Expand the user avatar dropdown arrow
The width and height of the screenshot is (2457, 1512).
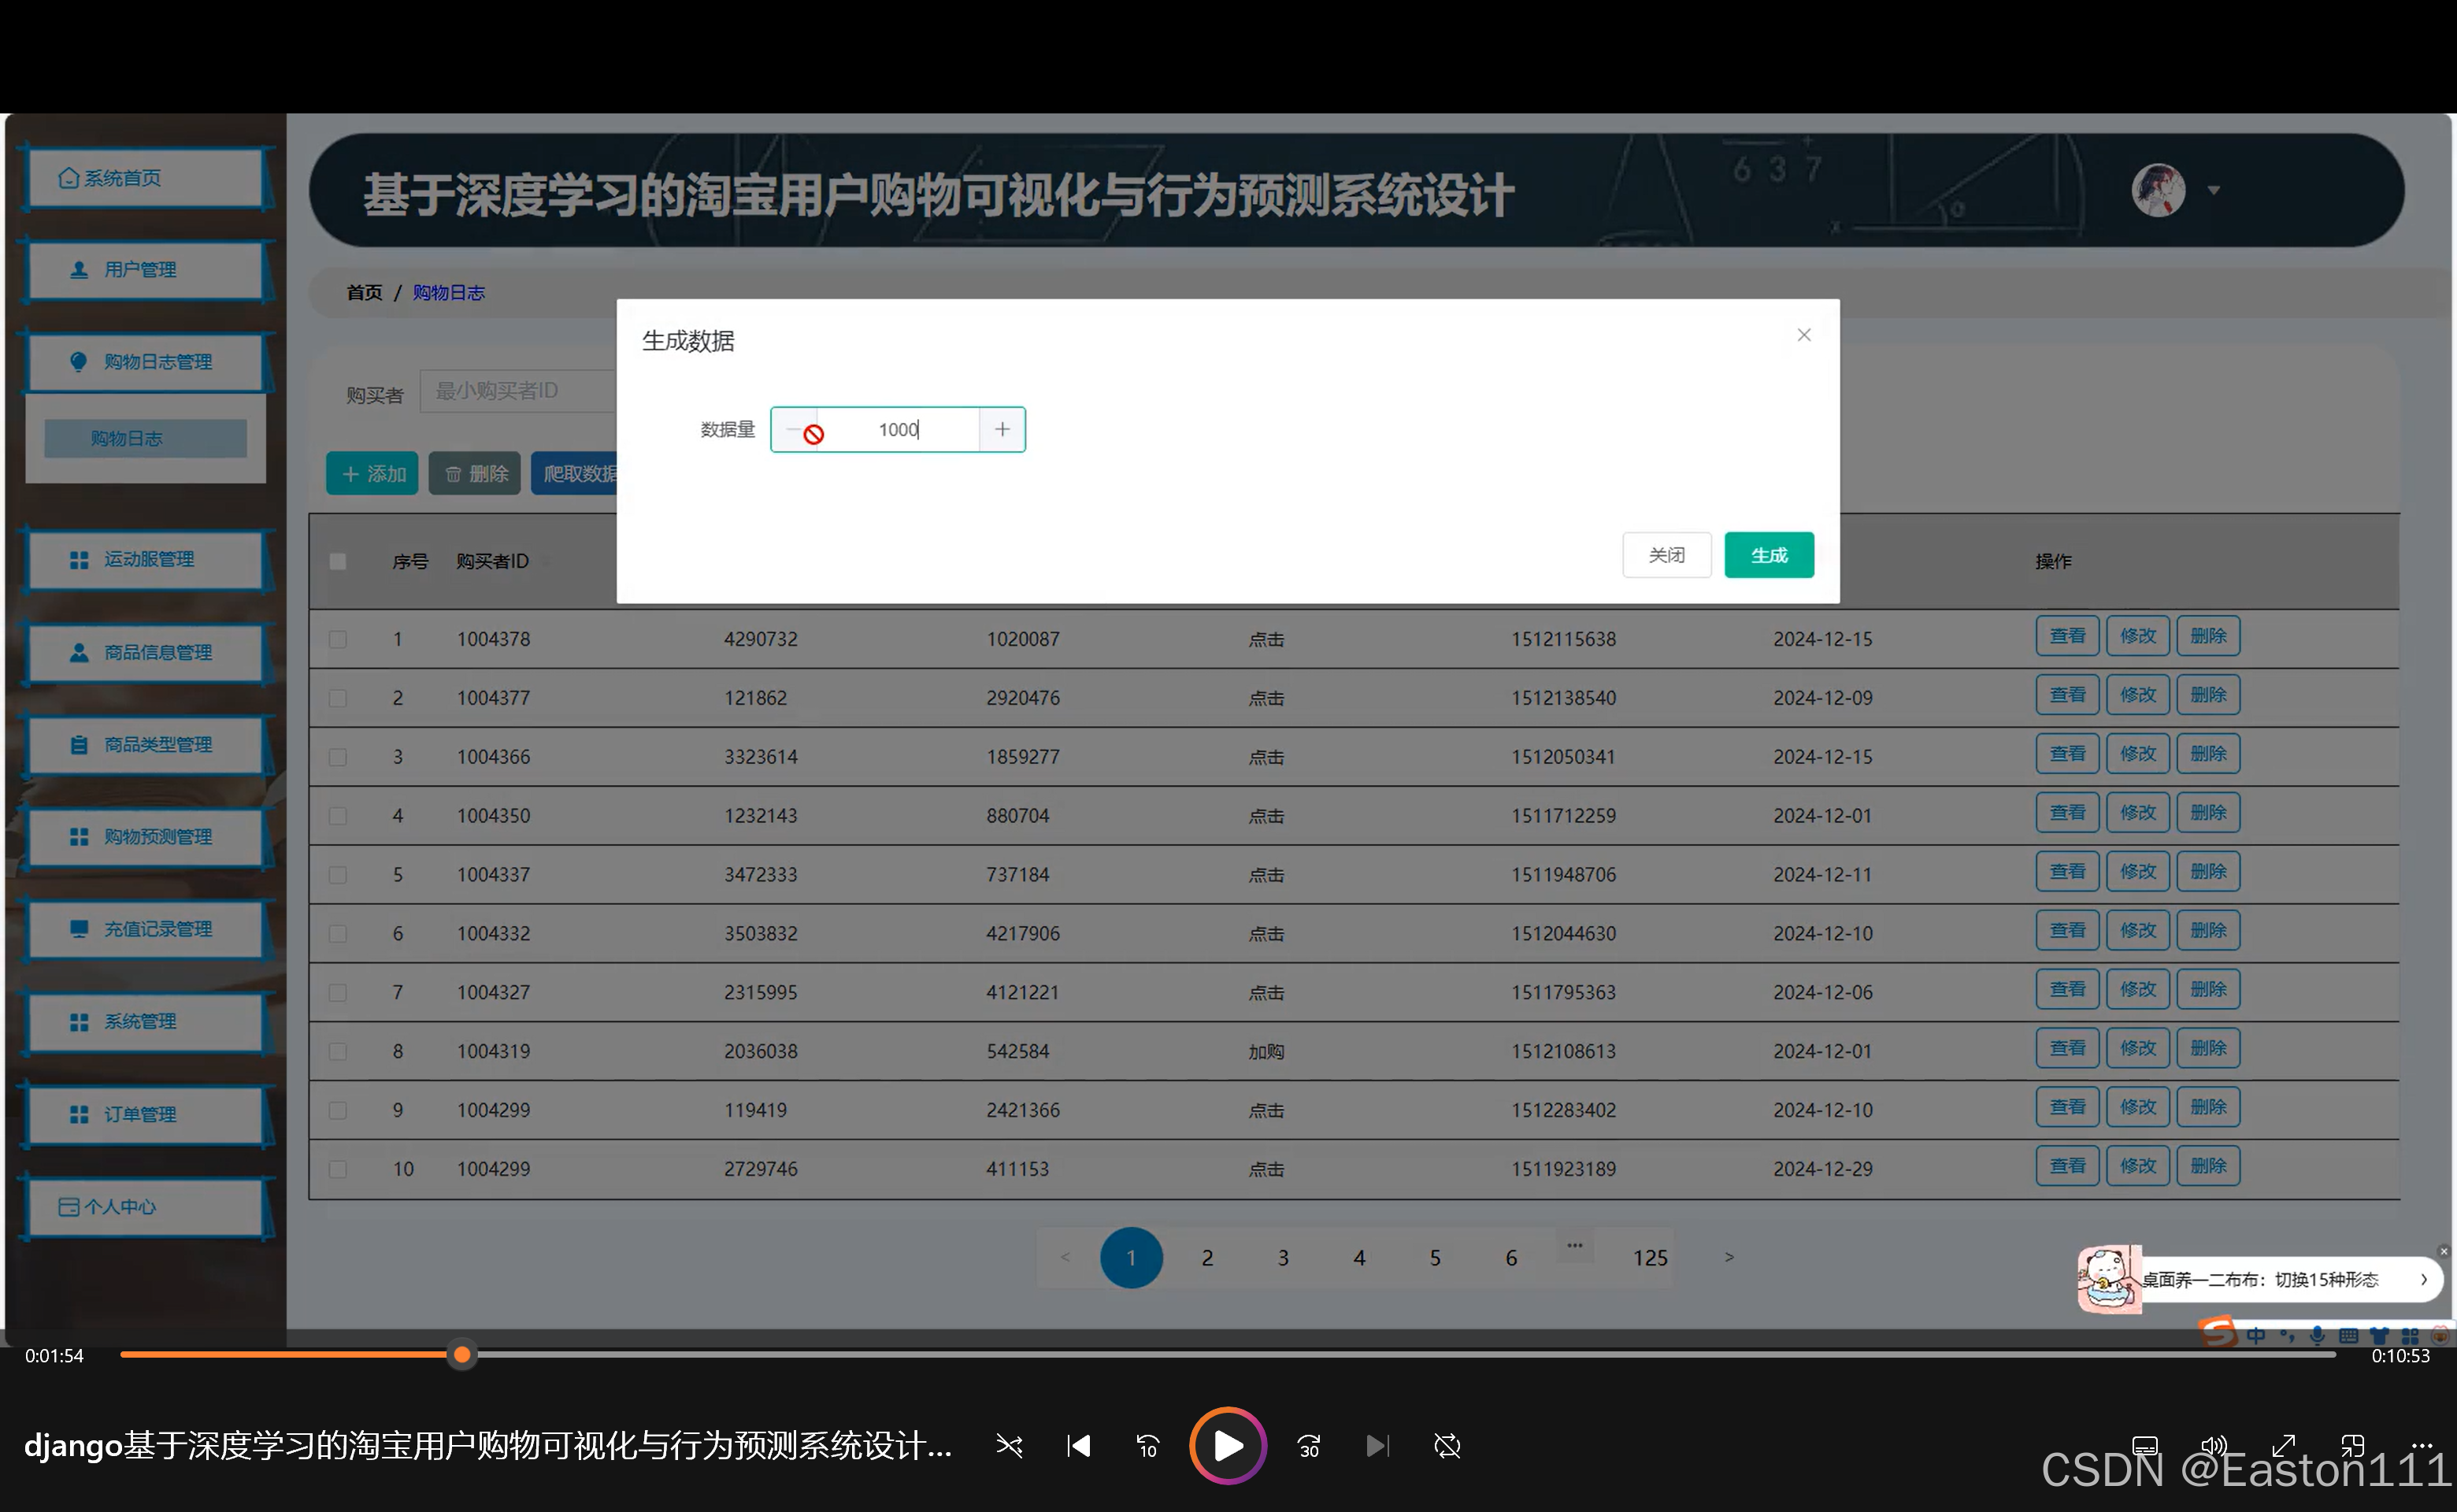coord(2214,190)
